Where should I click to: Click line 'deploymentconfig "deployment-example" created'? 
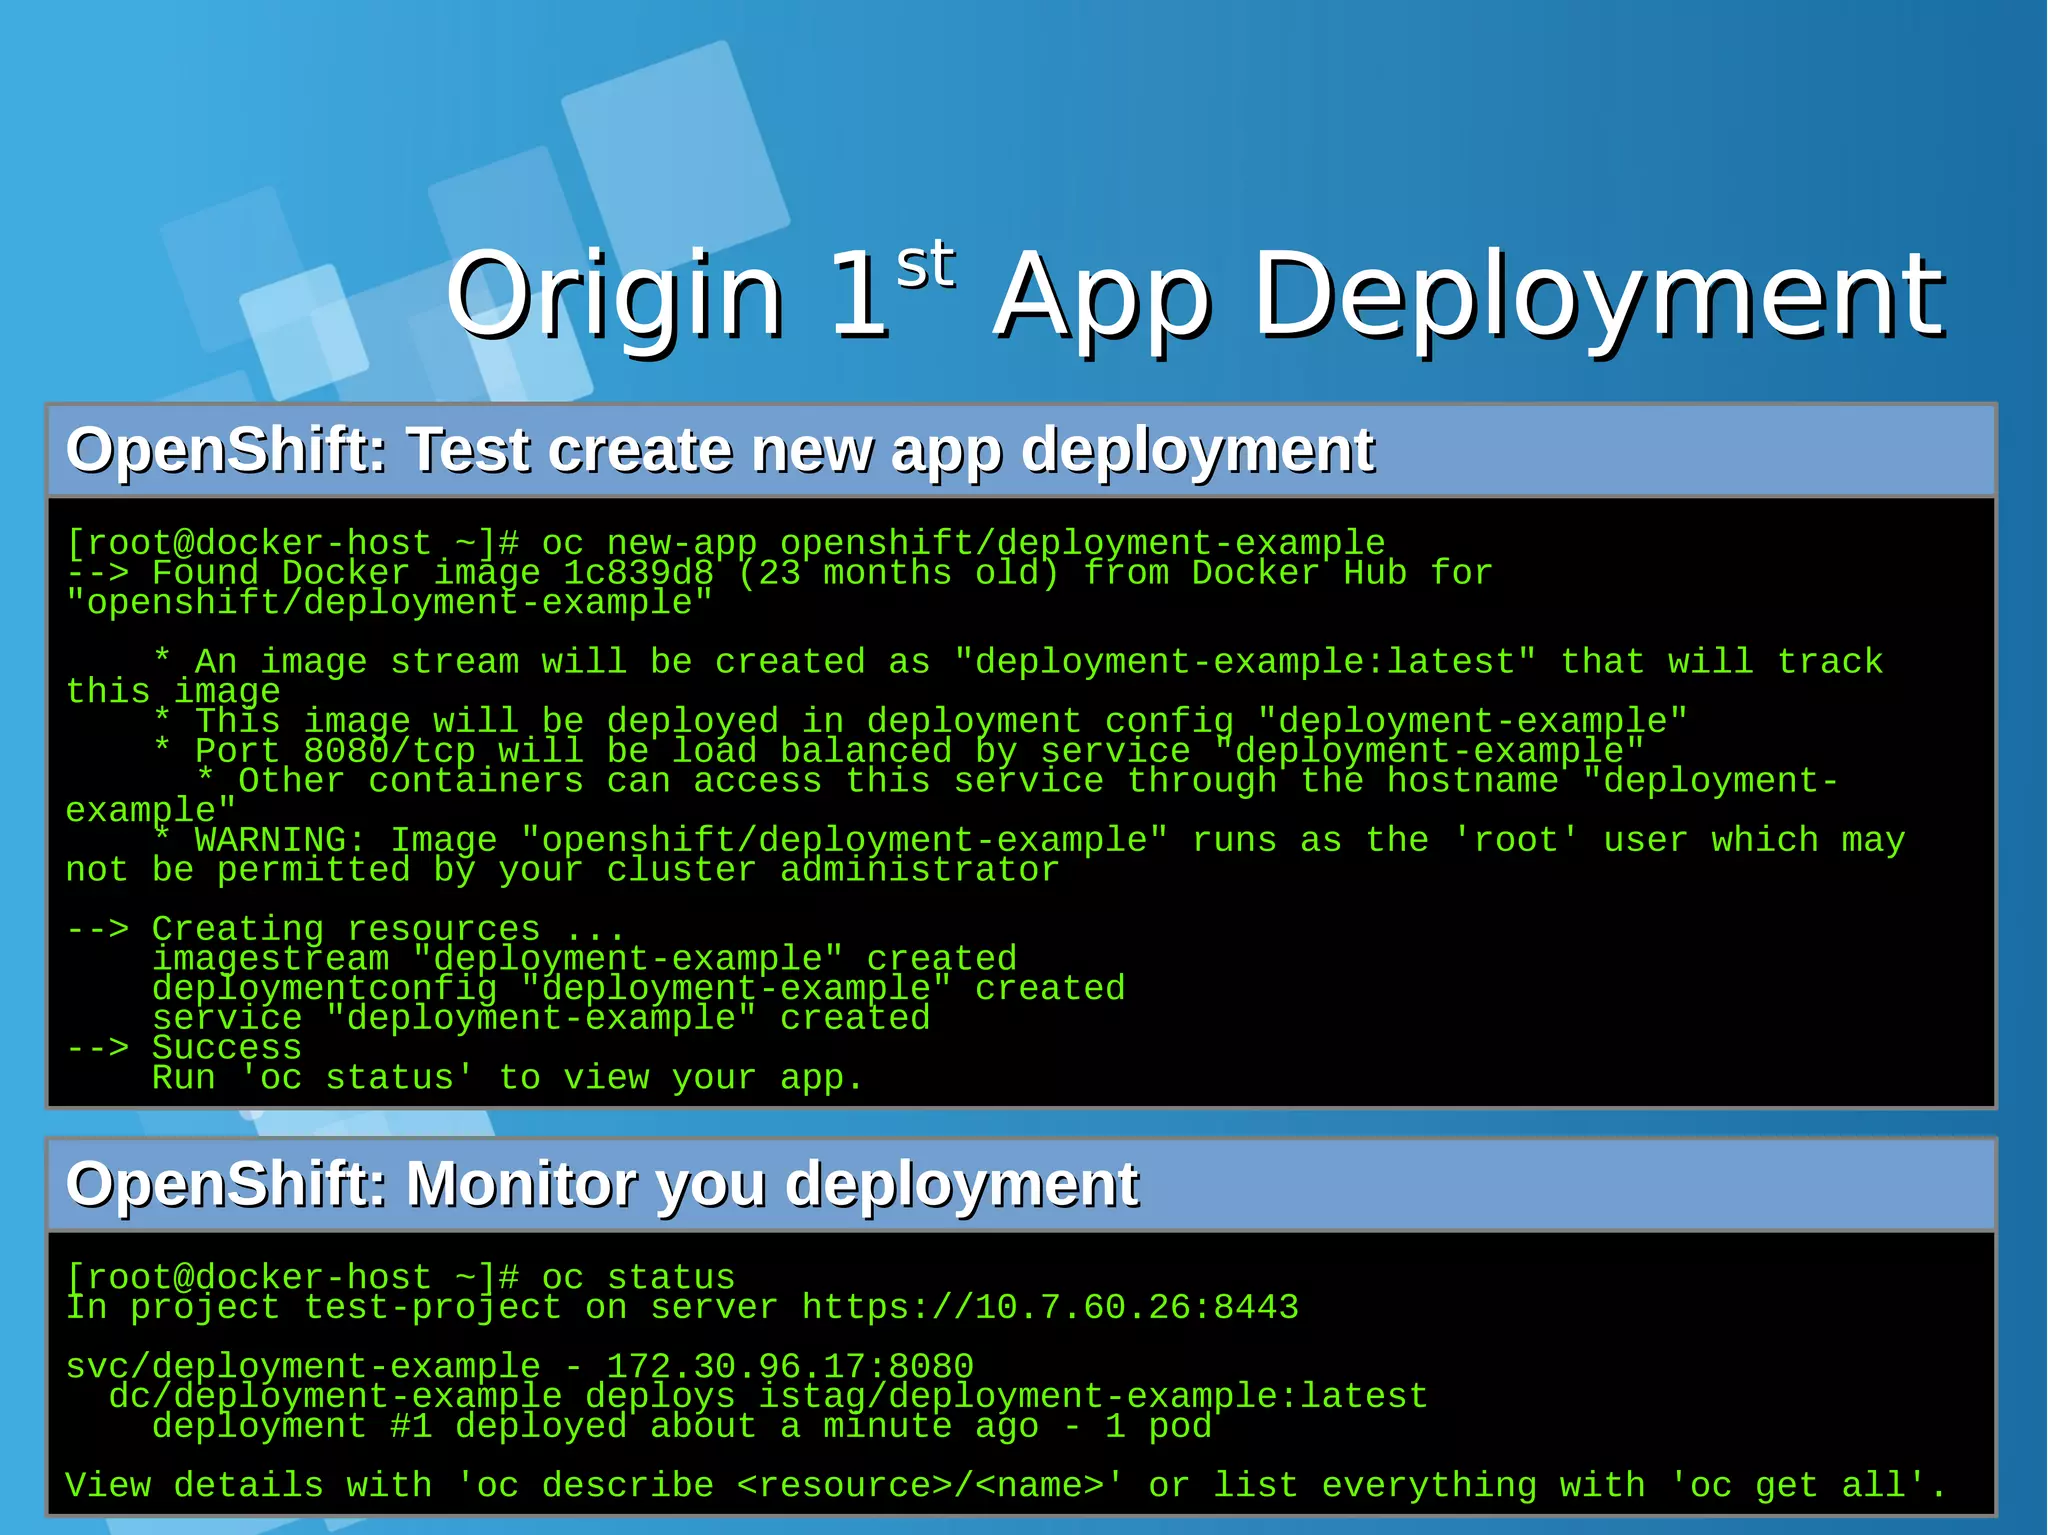pos(638,988)
